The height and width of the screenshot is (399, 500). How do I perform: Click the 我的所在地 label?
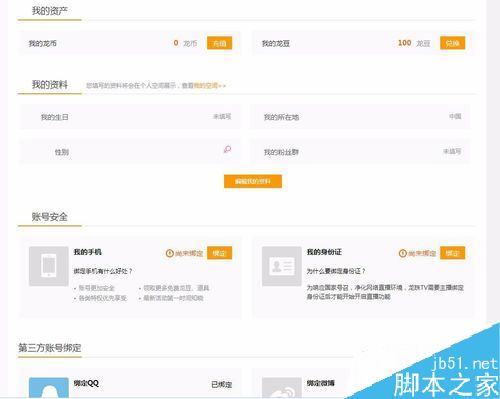click(x=281, y=117)
